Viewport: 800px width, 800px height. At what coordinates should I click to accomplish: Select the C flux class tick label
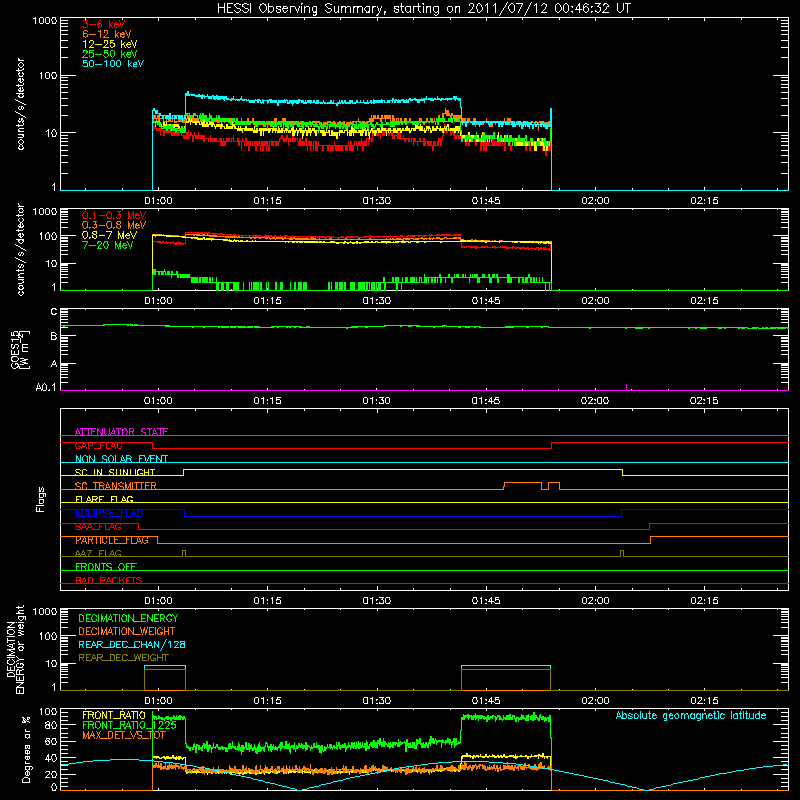(54, 312)
